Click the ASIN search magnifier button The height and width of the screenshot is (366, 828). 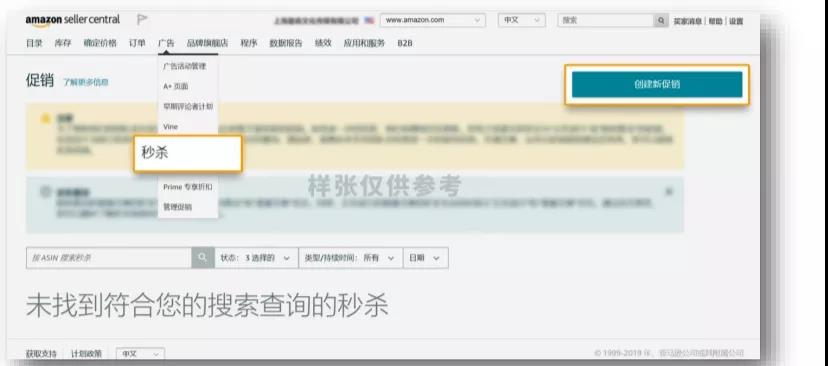pos(203,258)
